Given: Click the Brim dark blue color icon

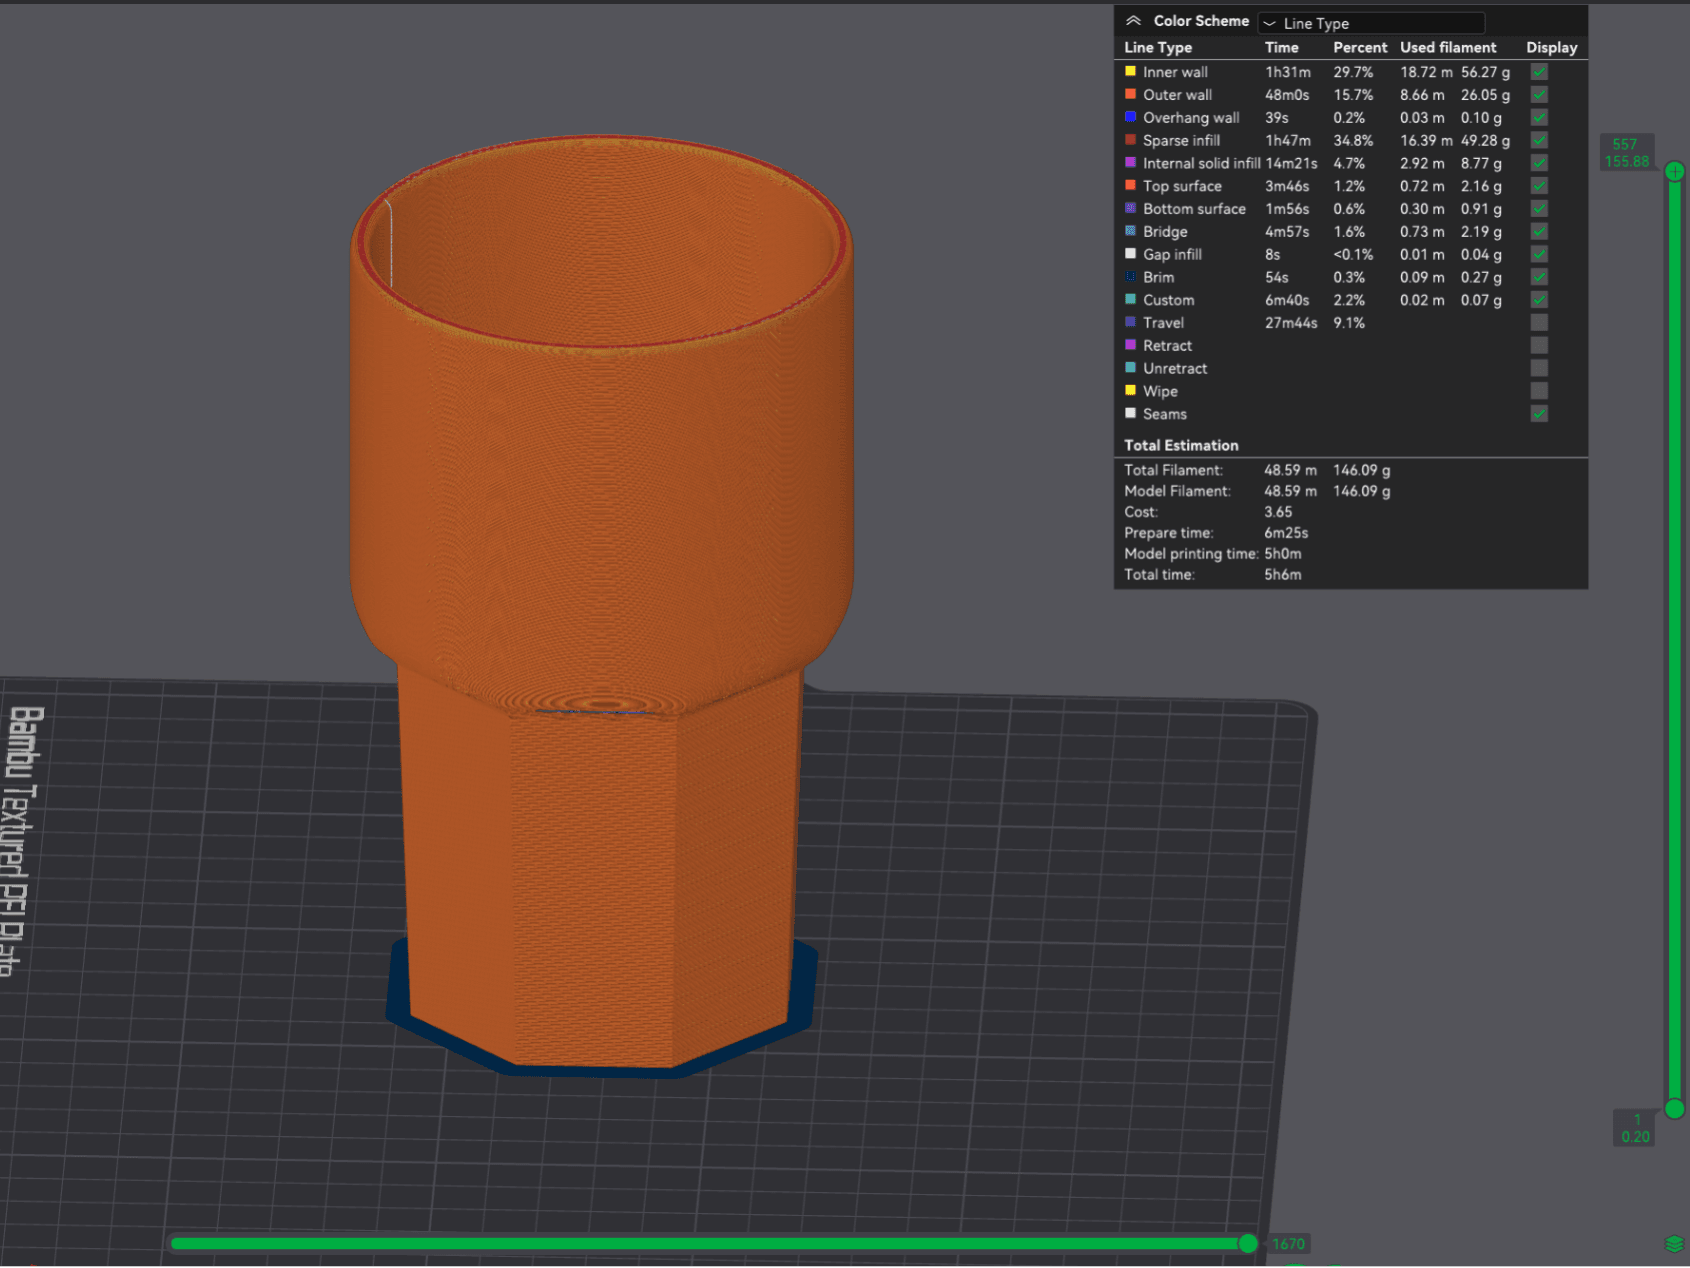Looking at the screenshot, I should pos(1130,277).
